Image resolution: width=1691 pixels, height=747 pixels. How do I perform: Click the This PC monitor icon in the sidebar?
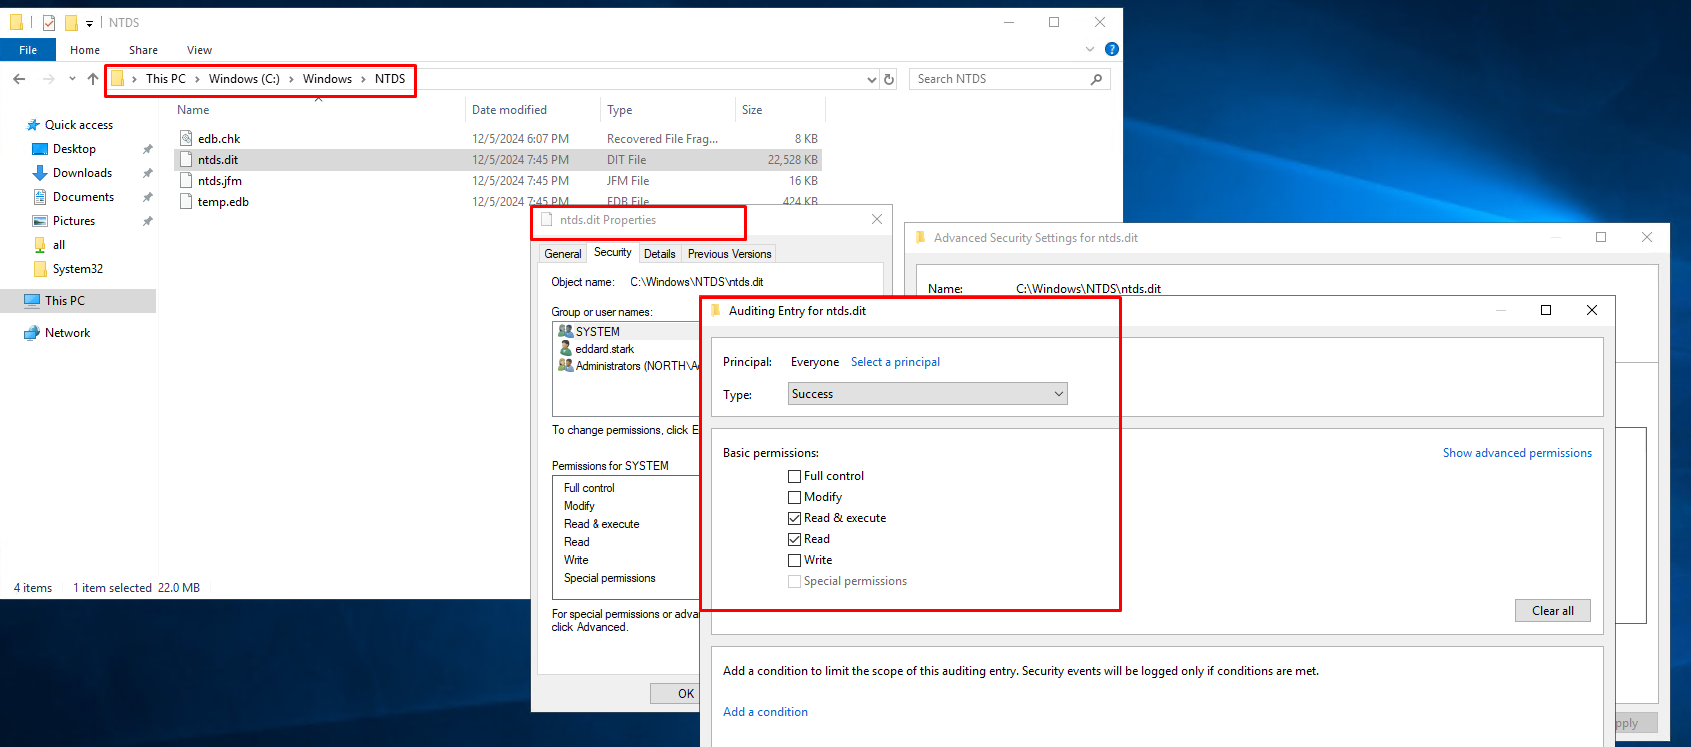32,301
